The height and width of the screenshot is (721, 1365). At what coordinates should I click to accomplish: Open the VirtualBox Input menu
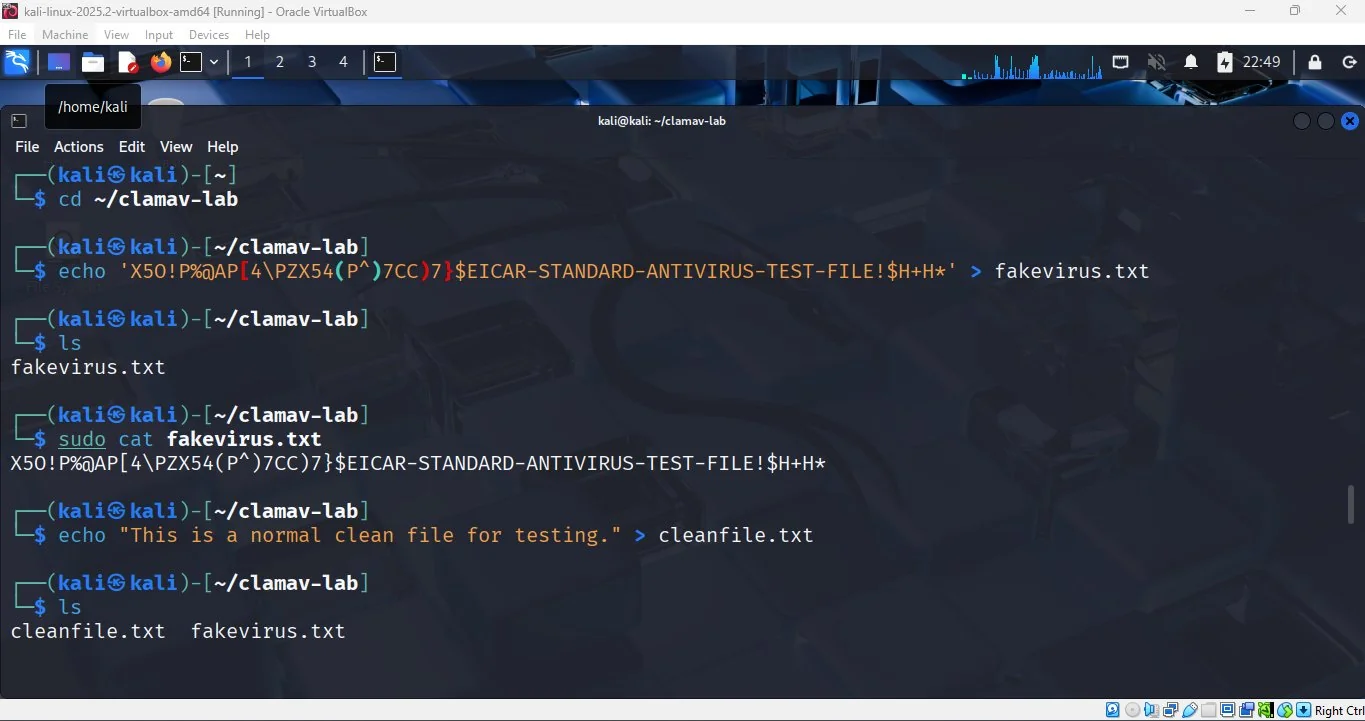159,34
